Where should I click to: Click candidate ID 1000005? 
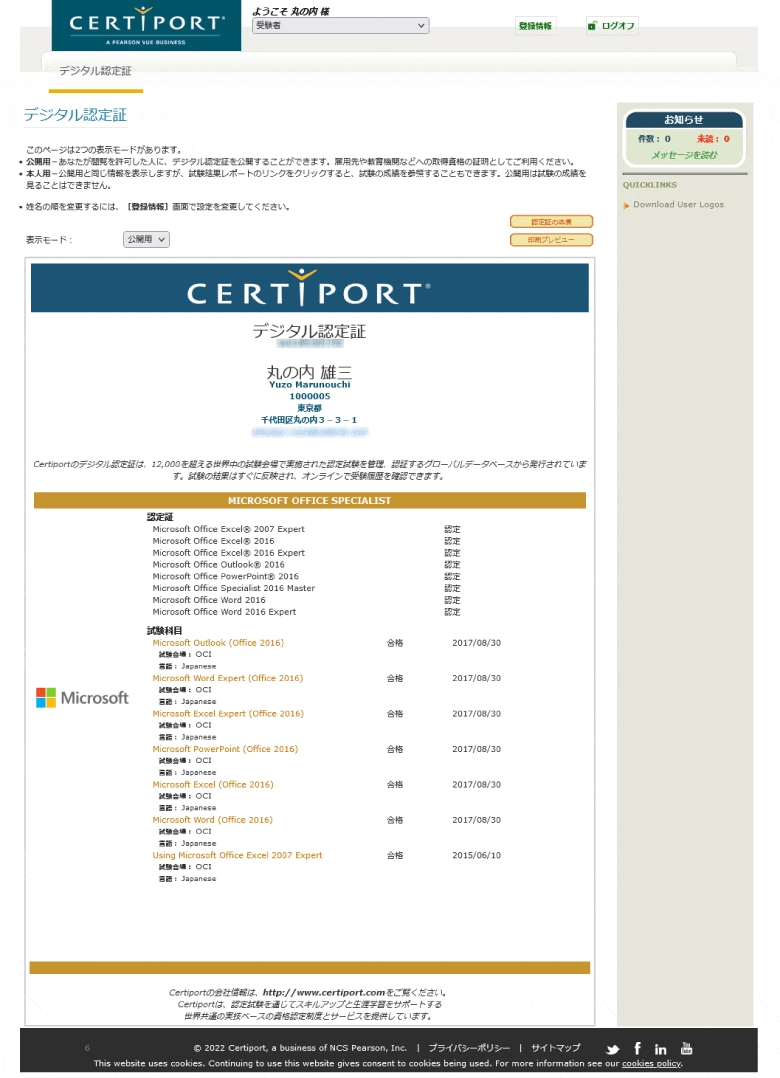click(x=310, y=397)
